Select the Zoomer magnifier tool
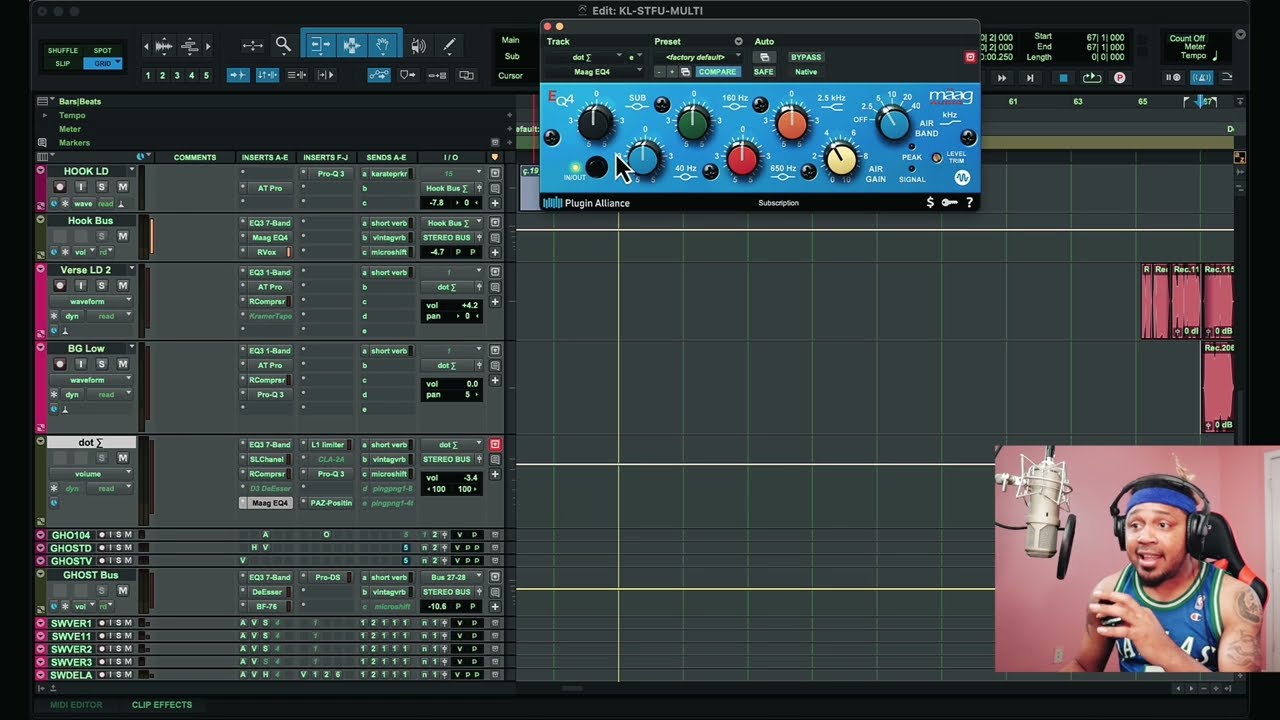The image size is (1280, 720). (283, 45)
